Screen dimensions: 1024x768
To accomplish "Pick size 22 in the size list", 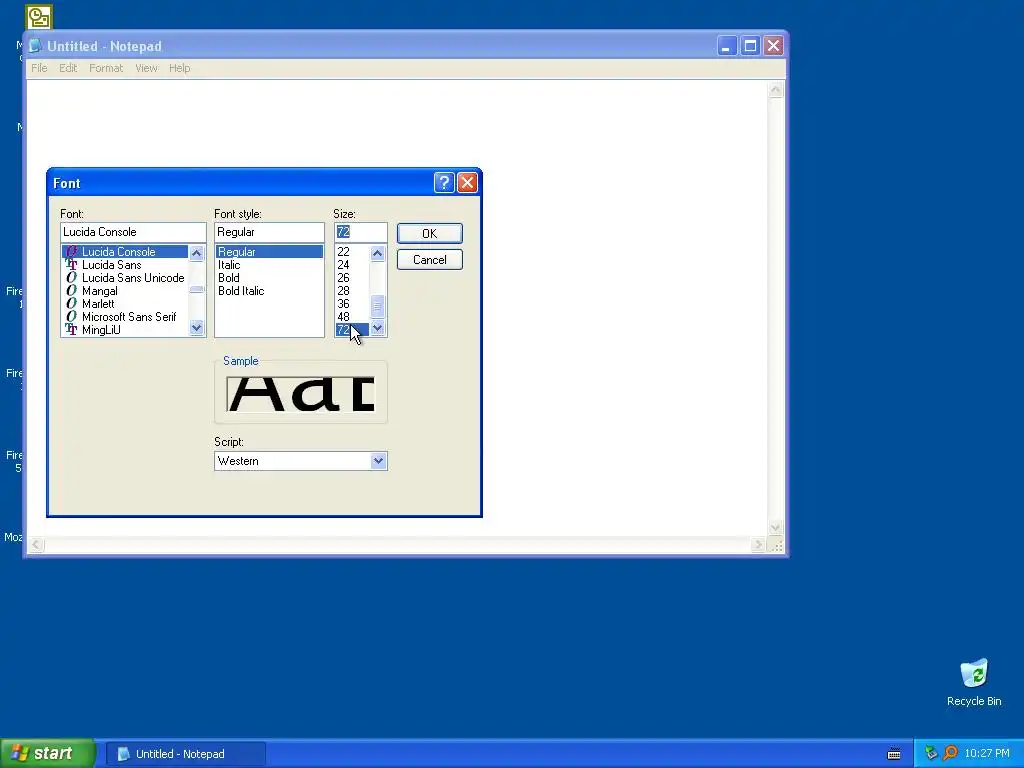I will [344, 251].
